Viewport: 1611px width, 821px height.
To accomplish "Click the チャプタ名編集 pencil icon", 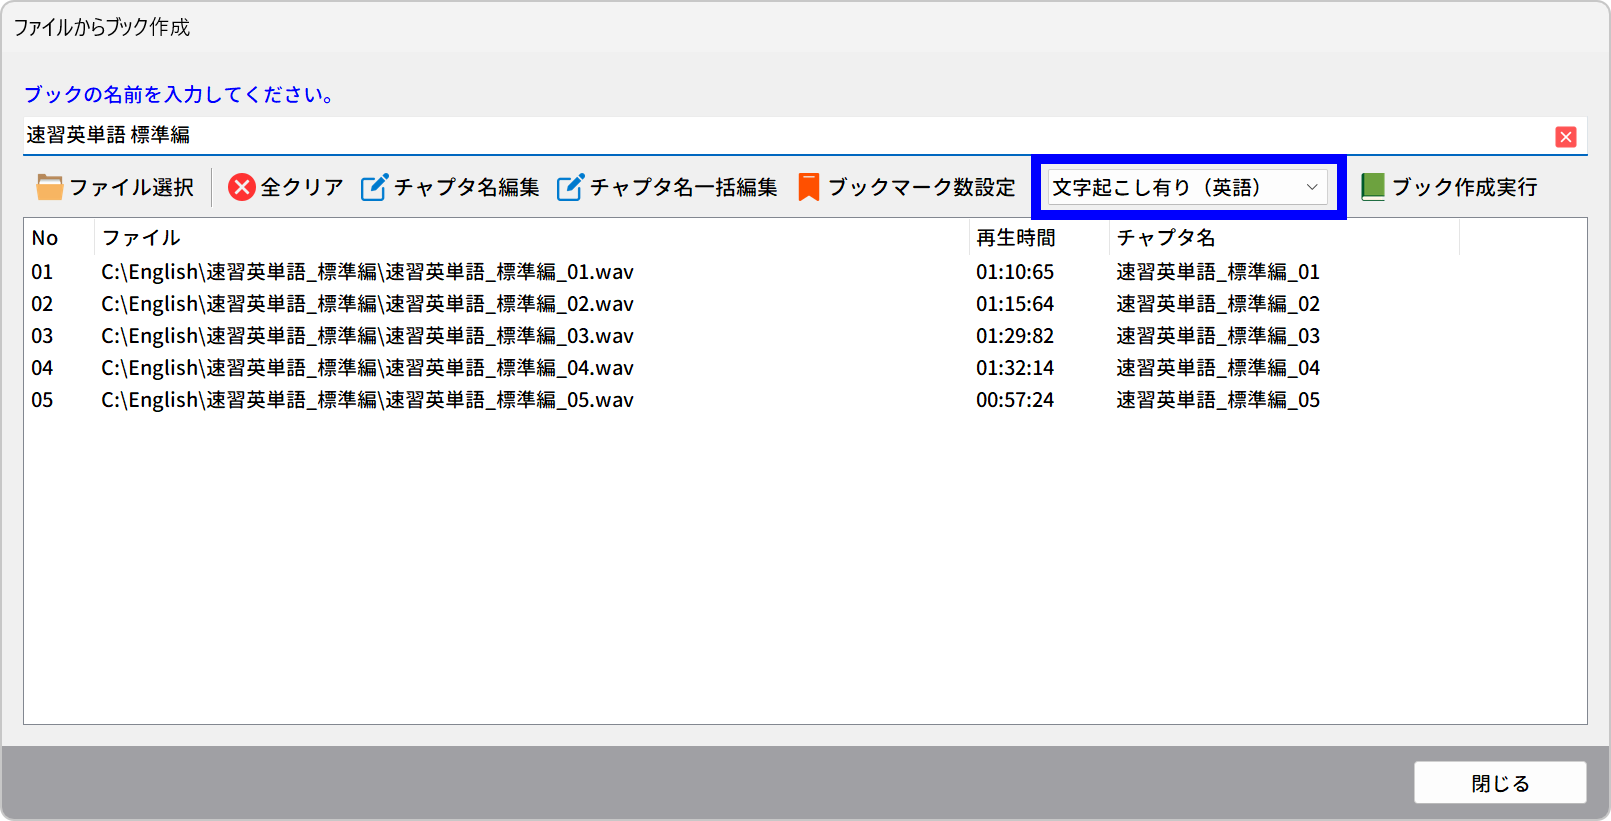I will [374, 187].
